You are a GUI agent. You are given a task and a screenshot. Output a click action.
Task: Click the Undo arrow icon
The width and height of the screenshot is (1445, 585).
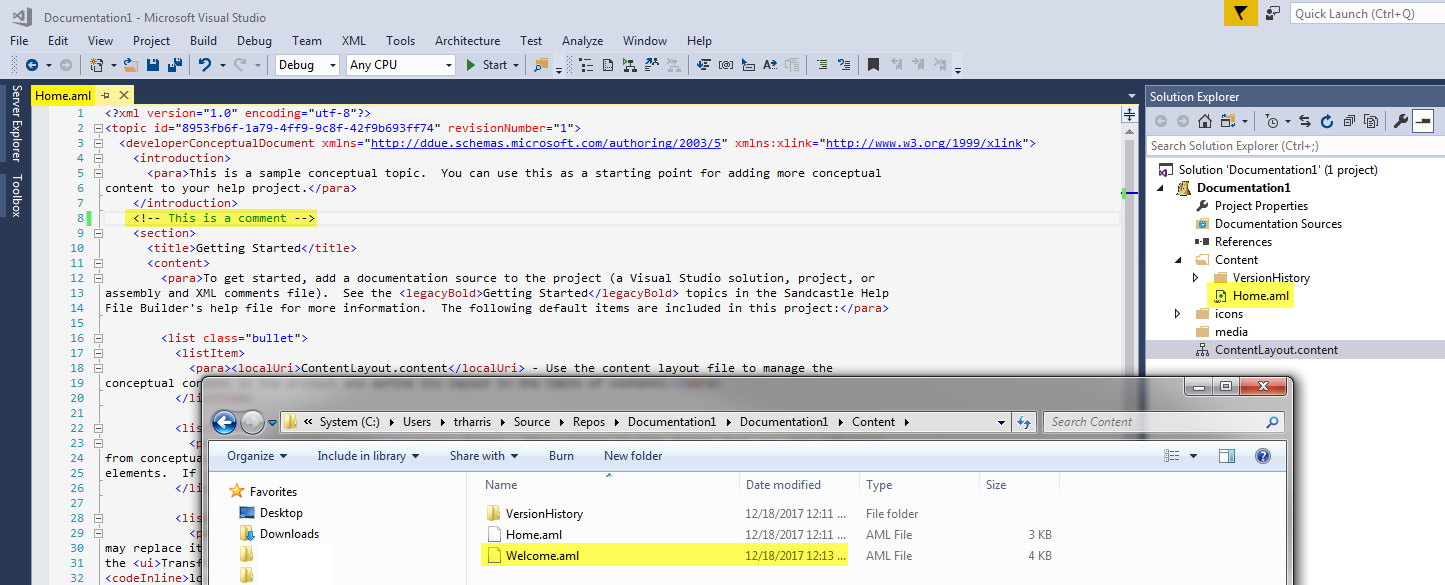205,65
